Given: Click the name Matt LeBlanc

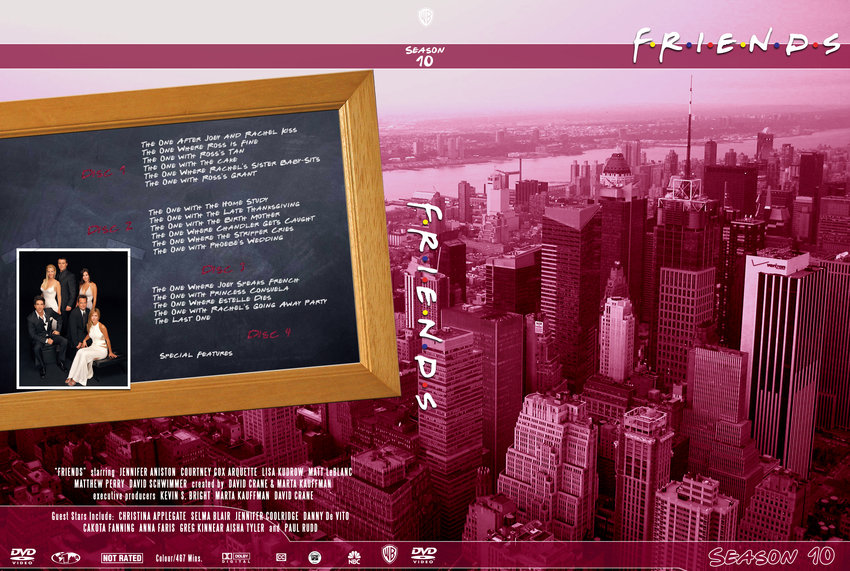Looking at the screenshot, I should tap(330, 472).
